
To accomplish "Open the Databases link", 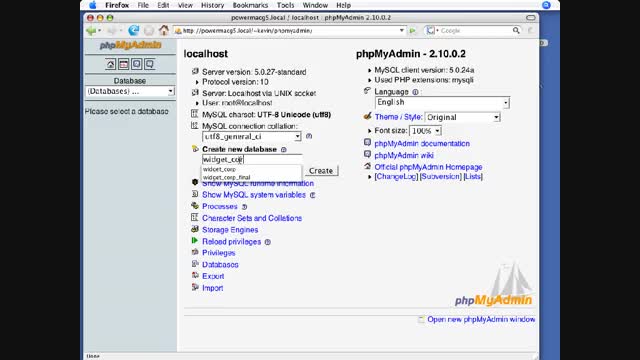I will (220, 265).
